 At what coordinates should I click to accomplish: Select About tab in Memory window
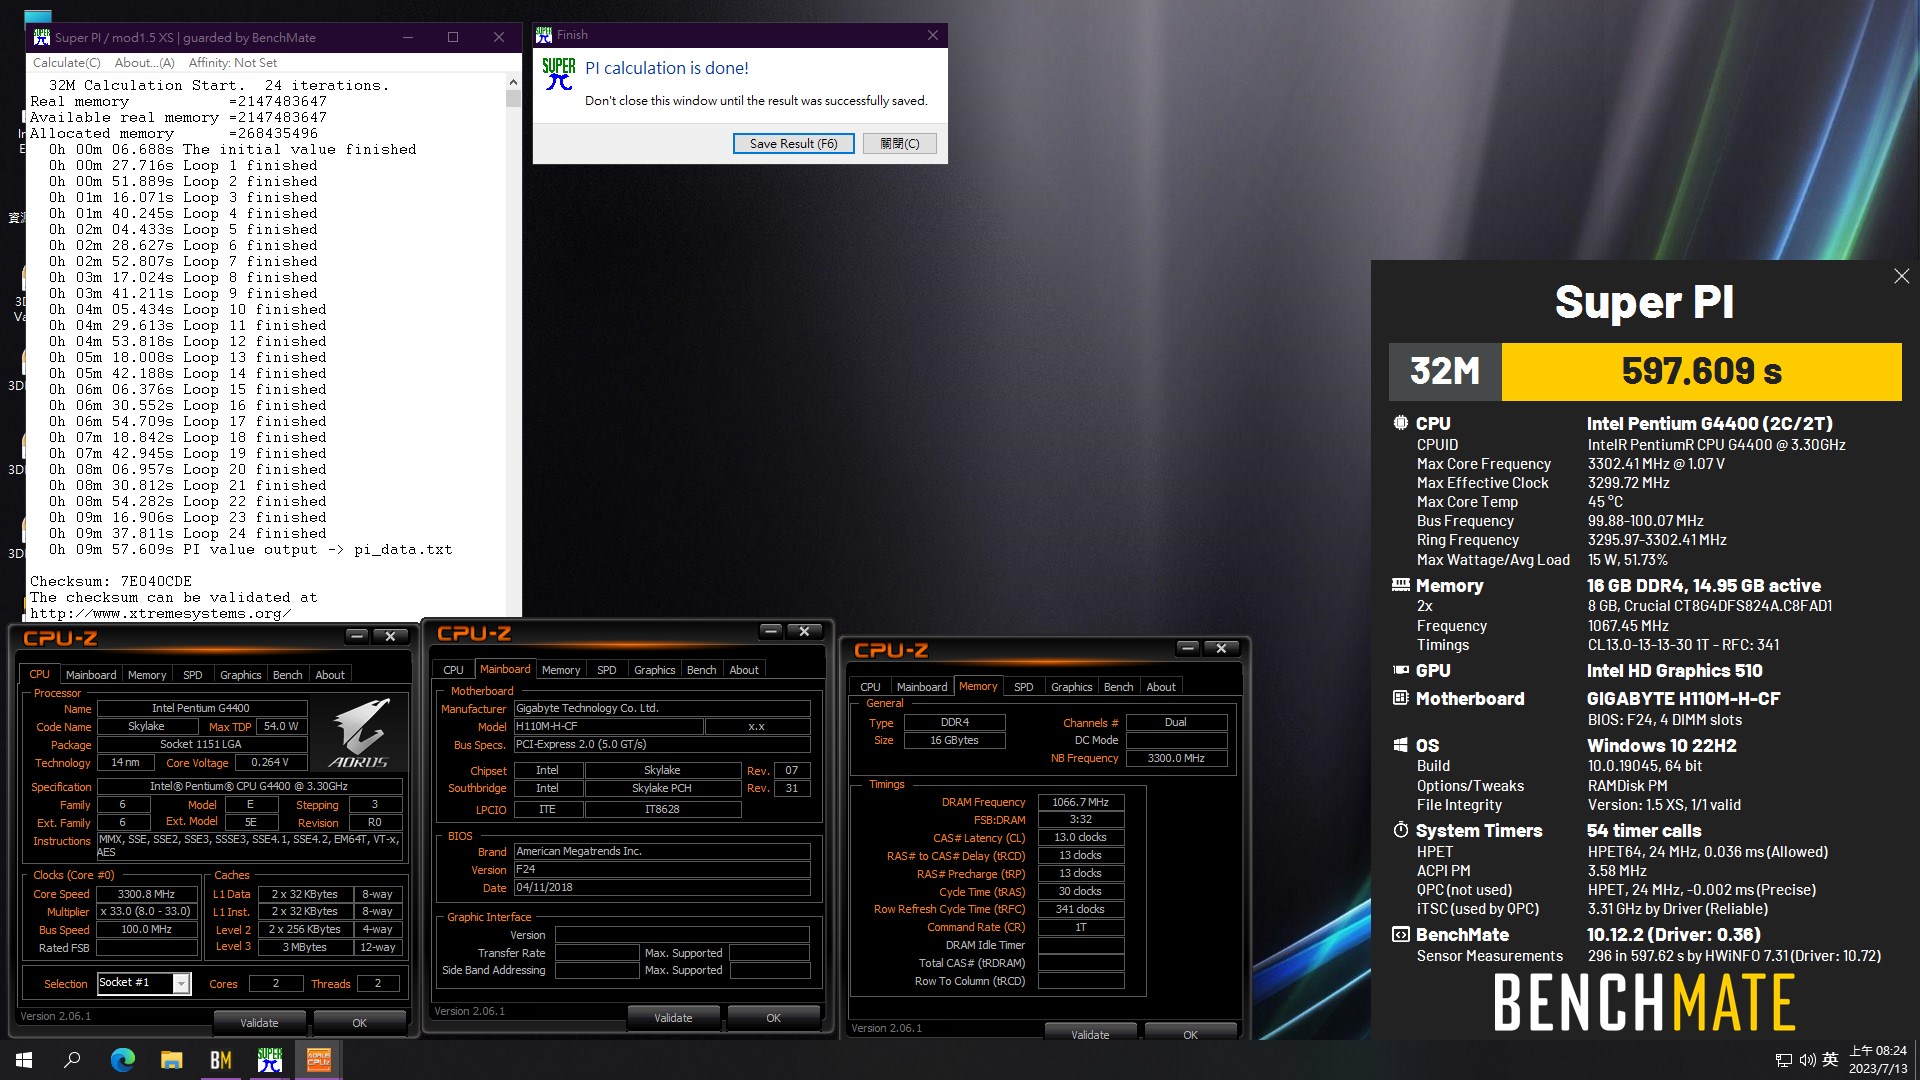click(1161, 687)
